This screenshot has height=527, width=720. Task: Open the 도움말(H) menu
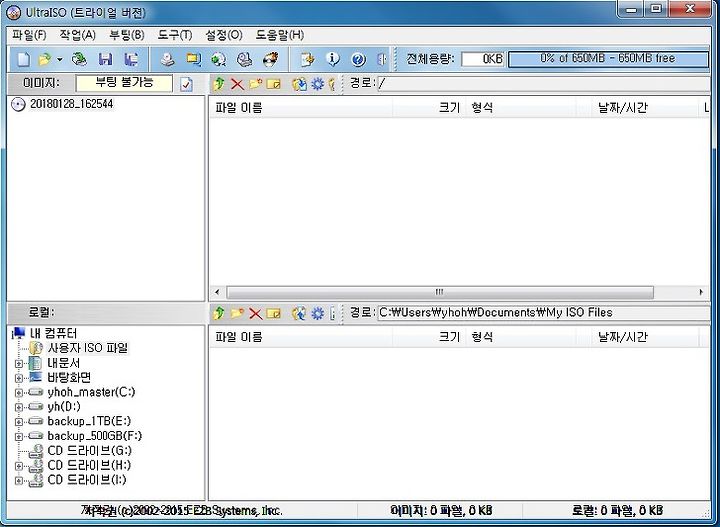280,35
